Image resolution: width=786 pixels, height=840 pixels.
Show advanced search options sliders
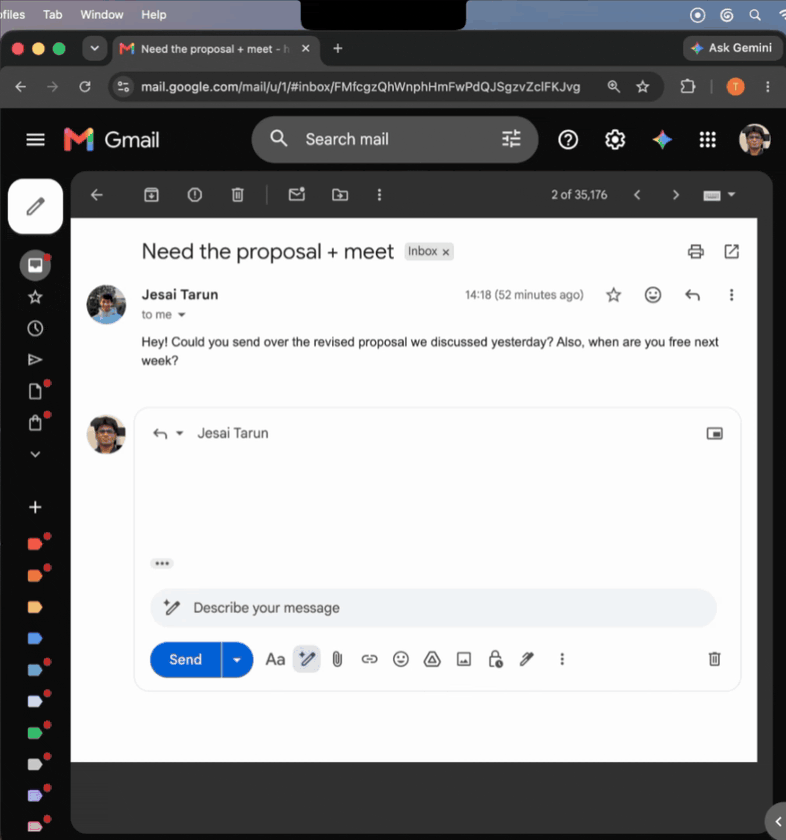[511, 139]
